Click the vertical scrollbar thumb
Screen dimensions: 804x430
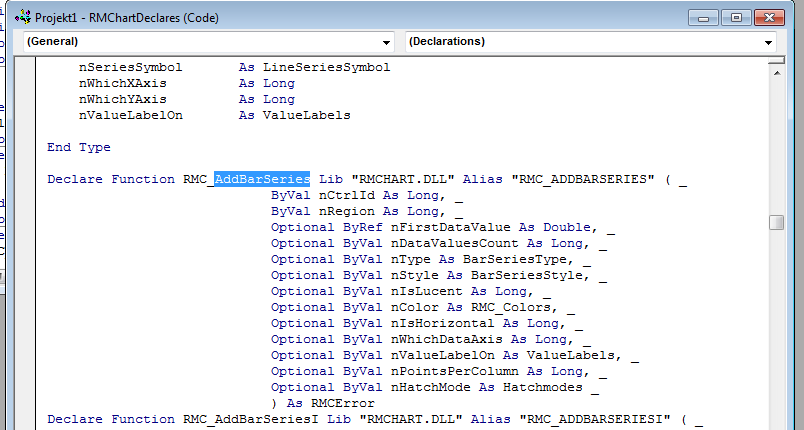777,222
